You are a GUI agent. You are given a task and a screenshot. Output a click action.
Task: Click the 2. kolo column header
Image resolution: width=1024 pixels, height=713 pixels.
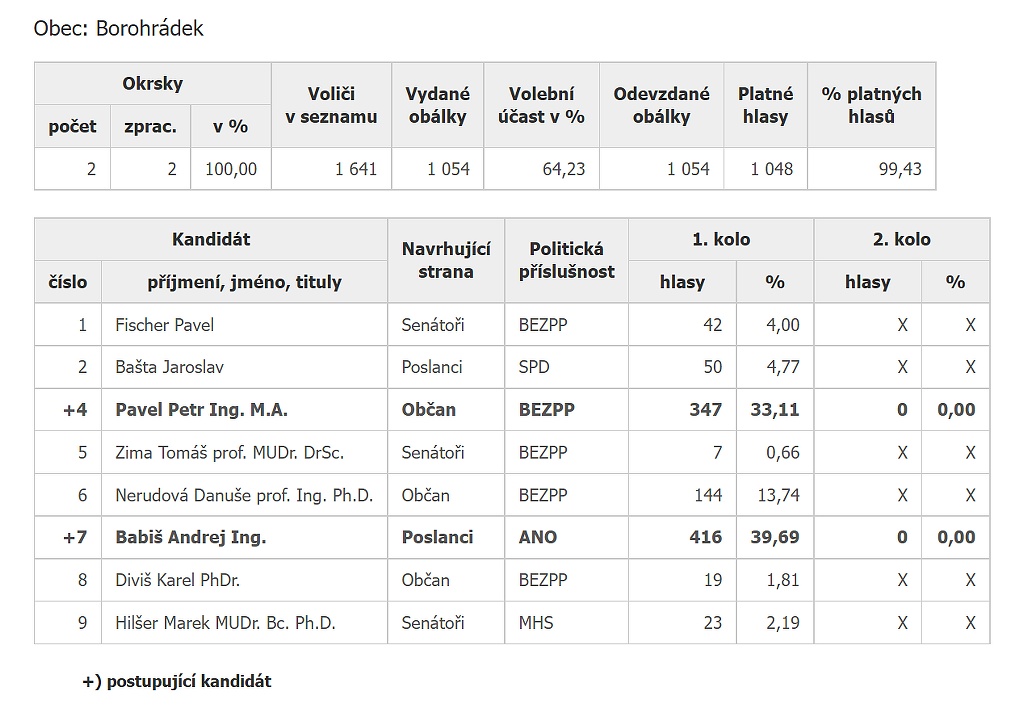902,239
